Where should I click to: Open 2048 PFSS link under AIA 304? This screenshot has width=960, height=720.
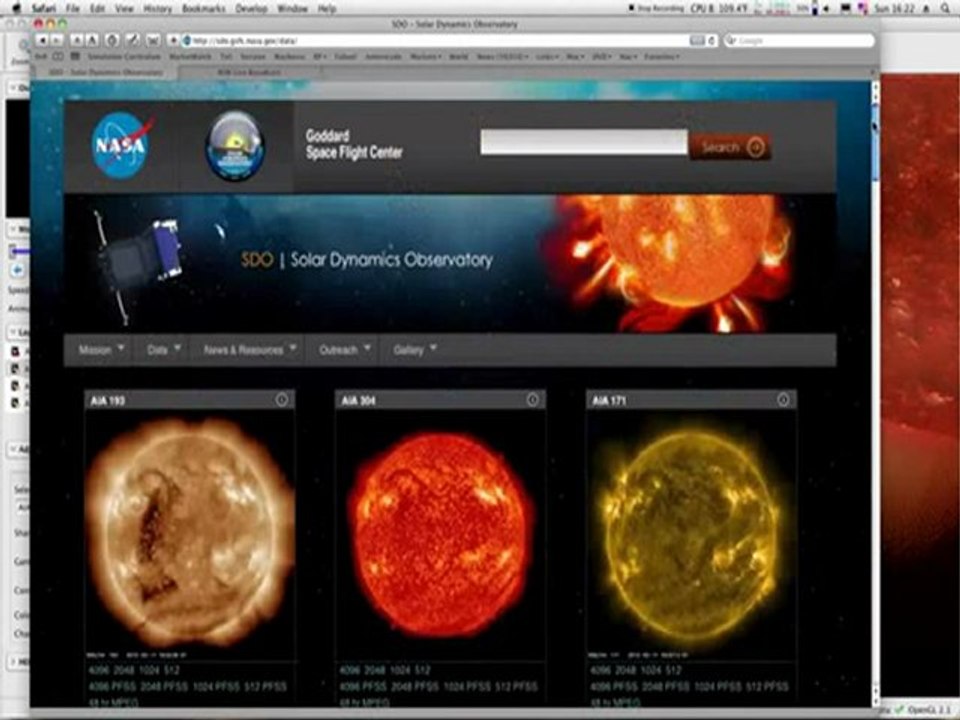click(x=415, y=687)
